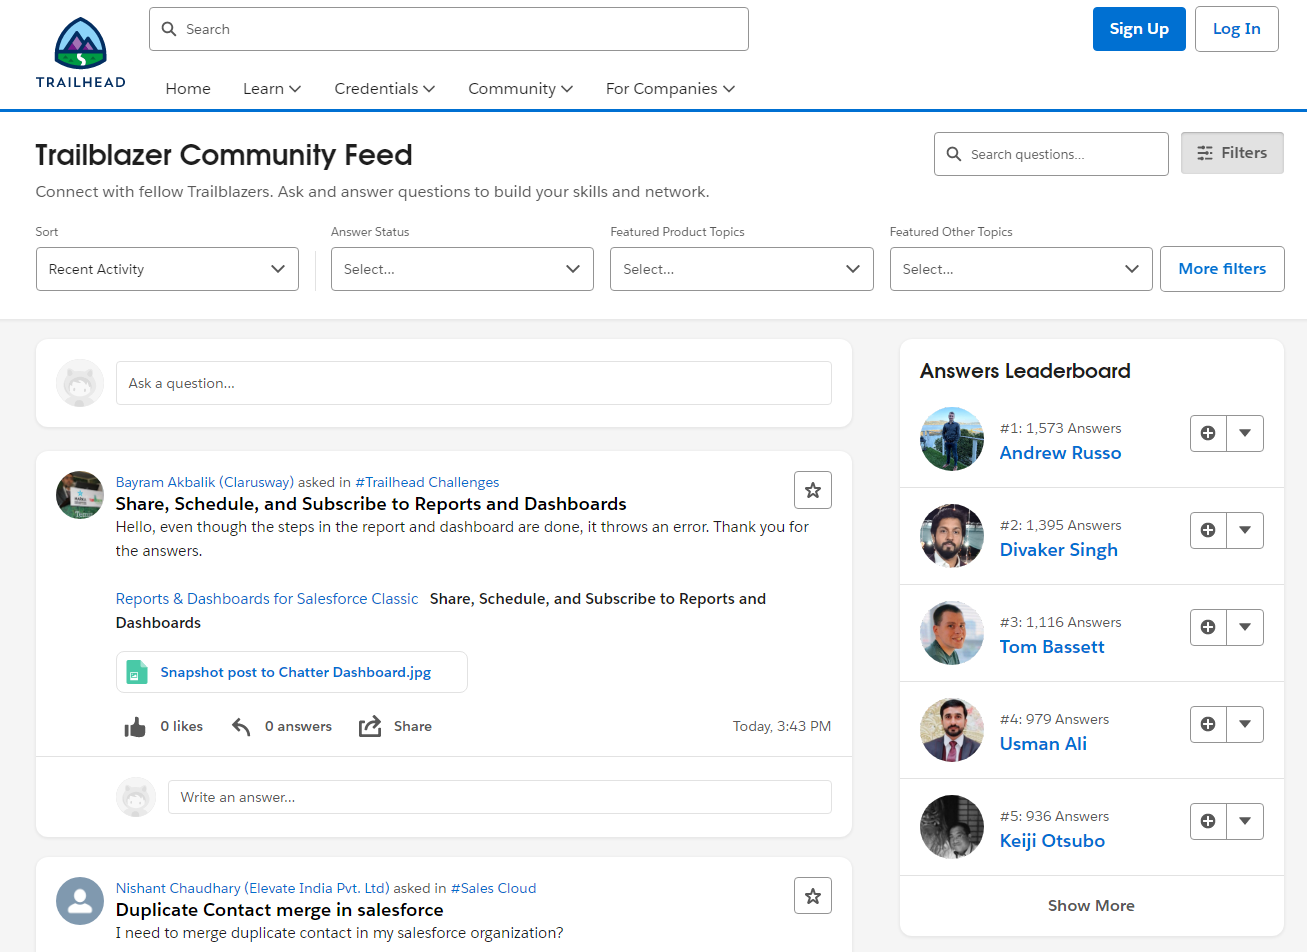This screenshot has width=1307, height=952.
Task: Open the For Companies menu
Action: pyautogui.click(x=671, y=88)
